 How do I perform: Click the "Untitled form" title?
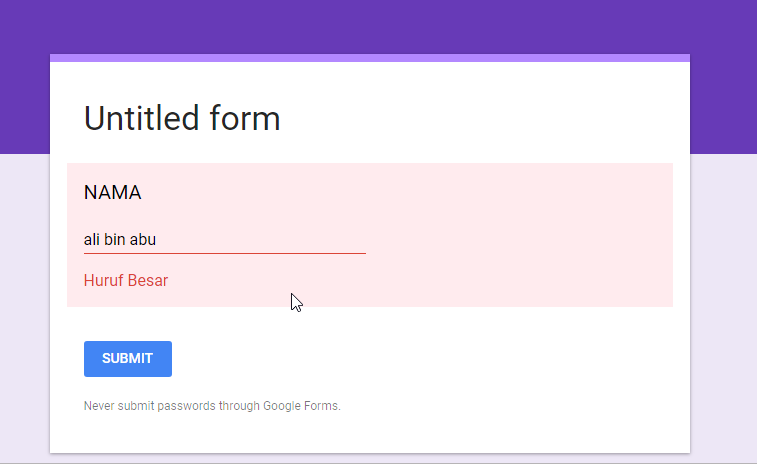pos(182,118)
